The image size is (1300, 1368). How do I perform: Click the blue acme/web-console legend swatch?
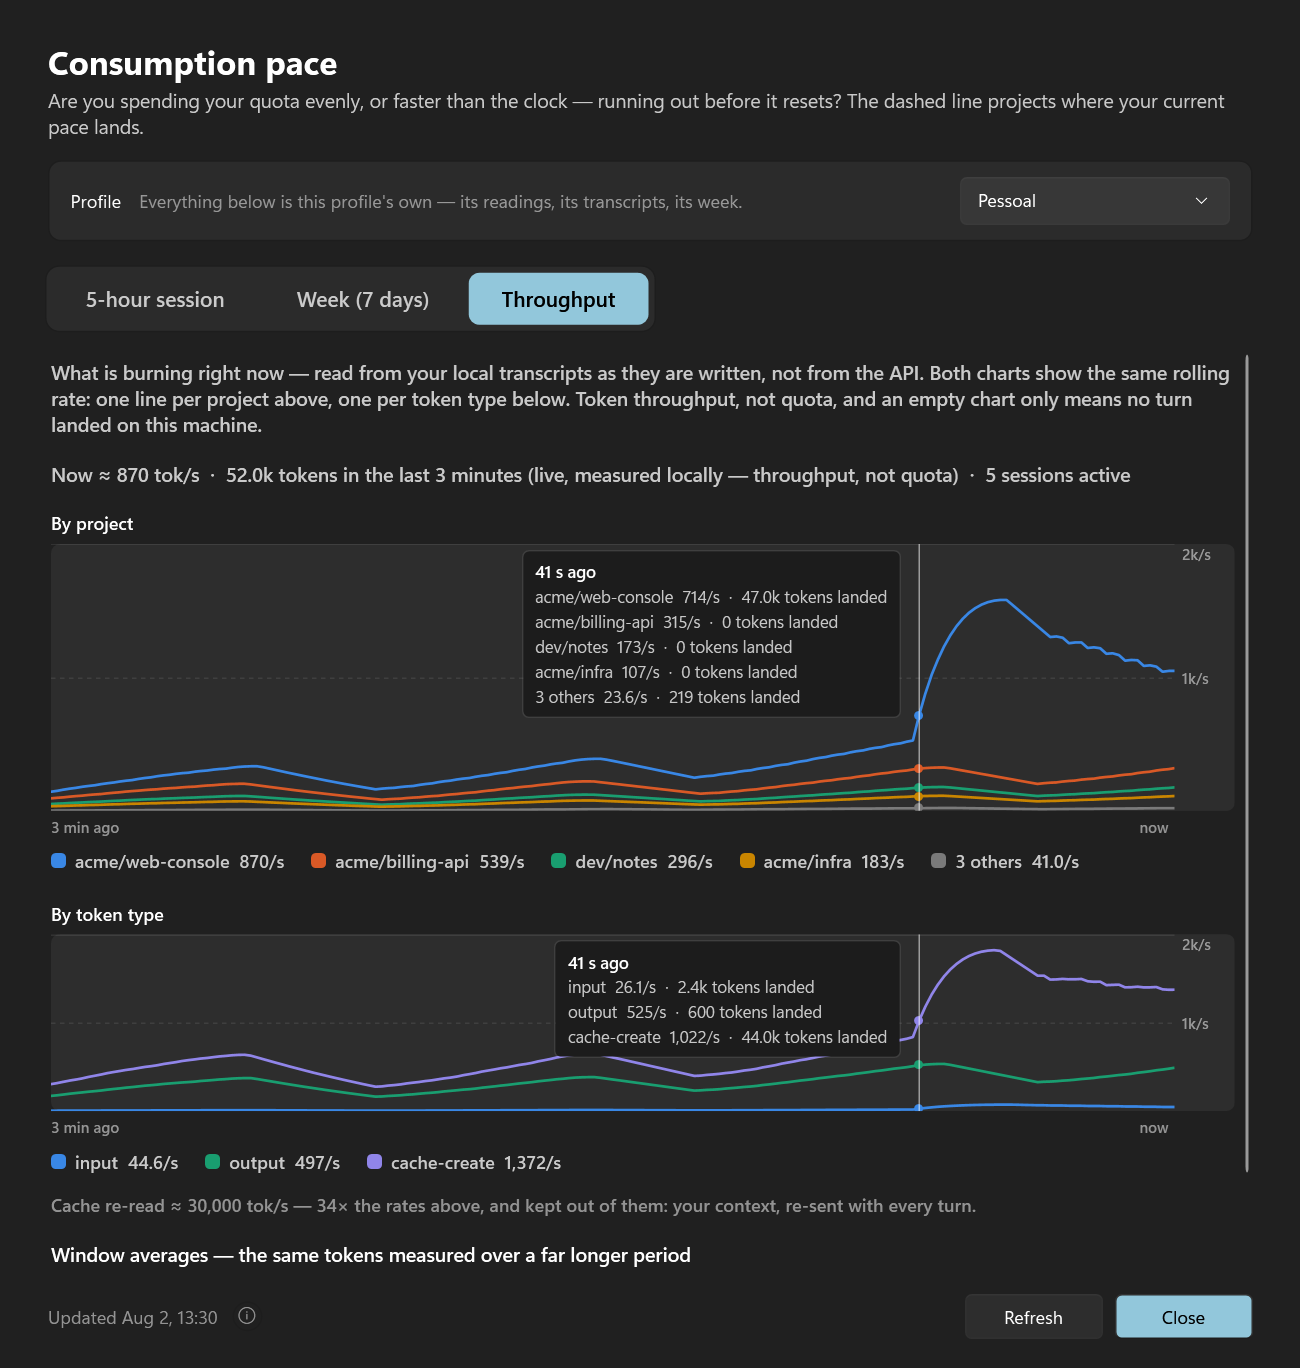(59, 861)
